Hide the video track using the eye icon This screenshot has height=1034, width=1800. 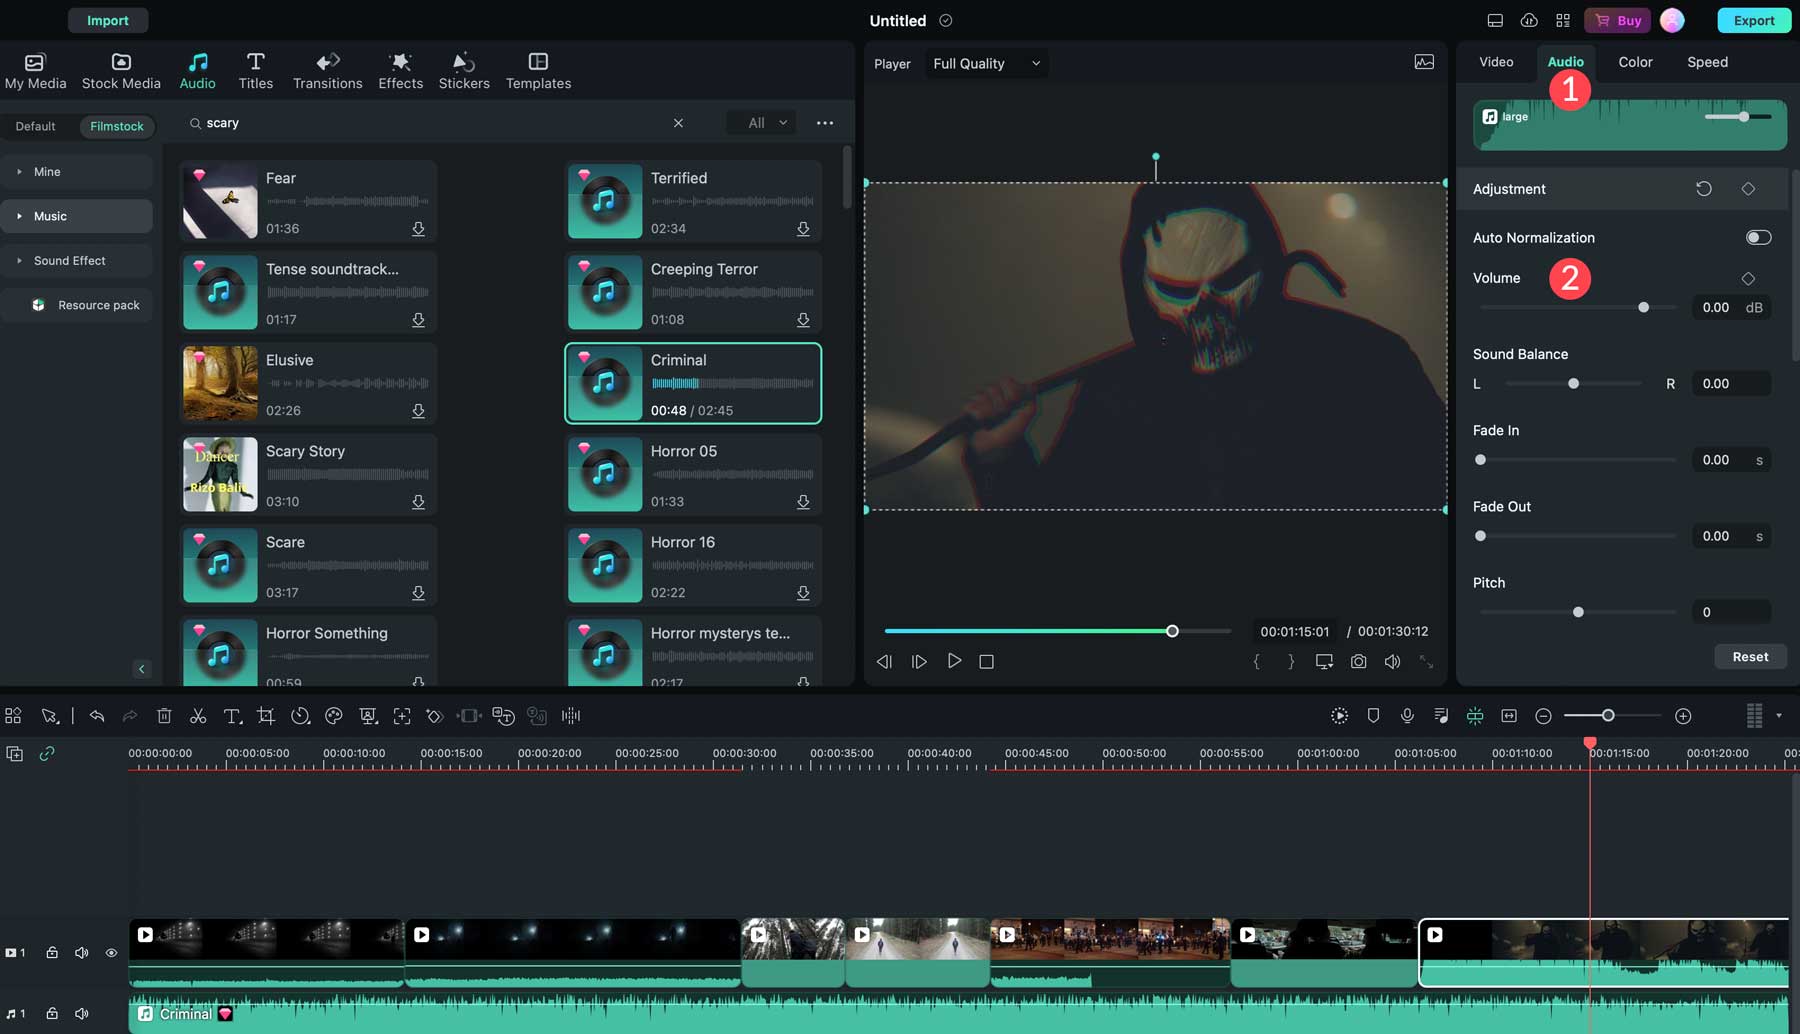[x=111, y=952]
